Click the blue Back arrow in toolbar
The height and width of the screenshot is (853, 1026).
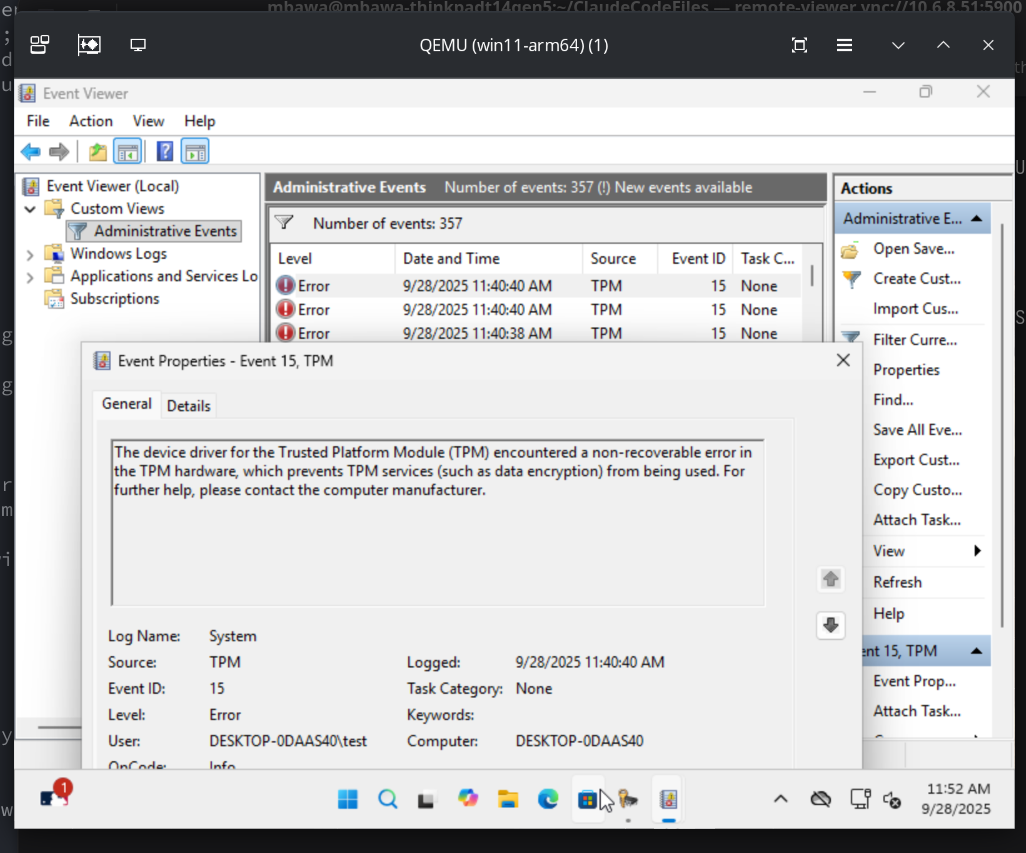click(31, 152)
